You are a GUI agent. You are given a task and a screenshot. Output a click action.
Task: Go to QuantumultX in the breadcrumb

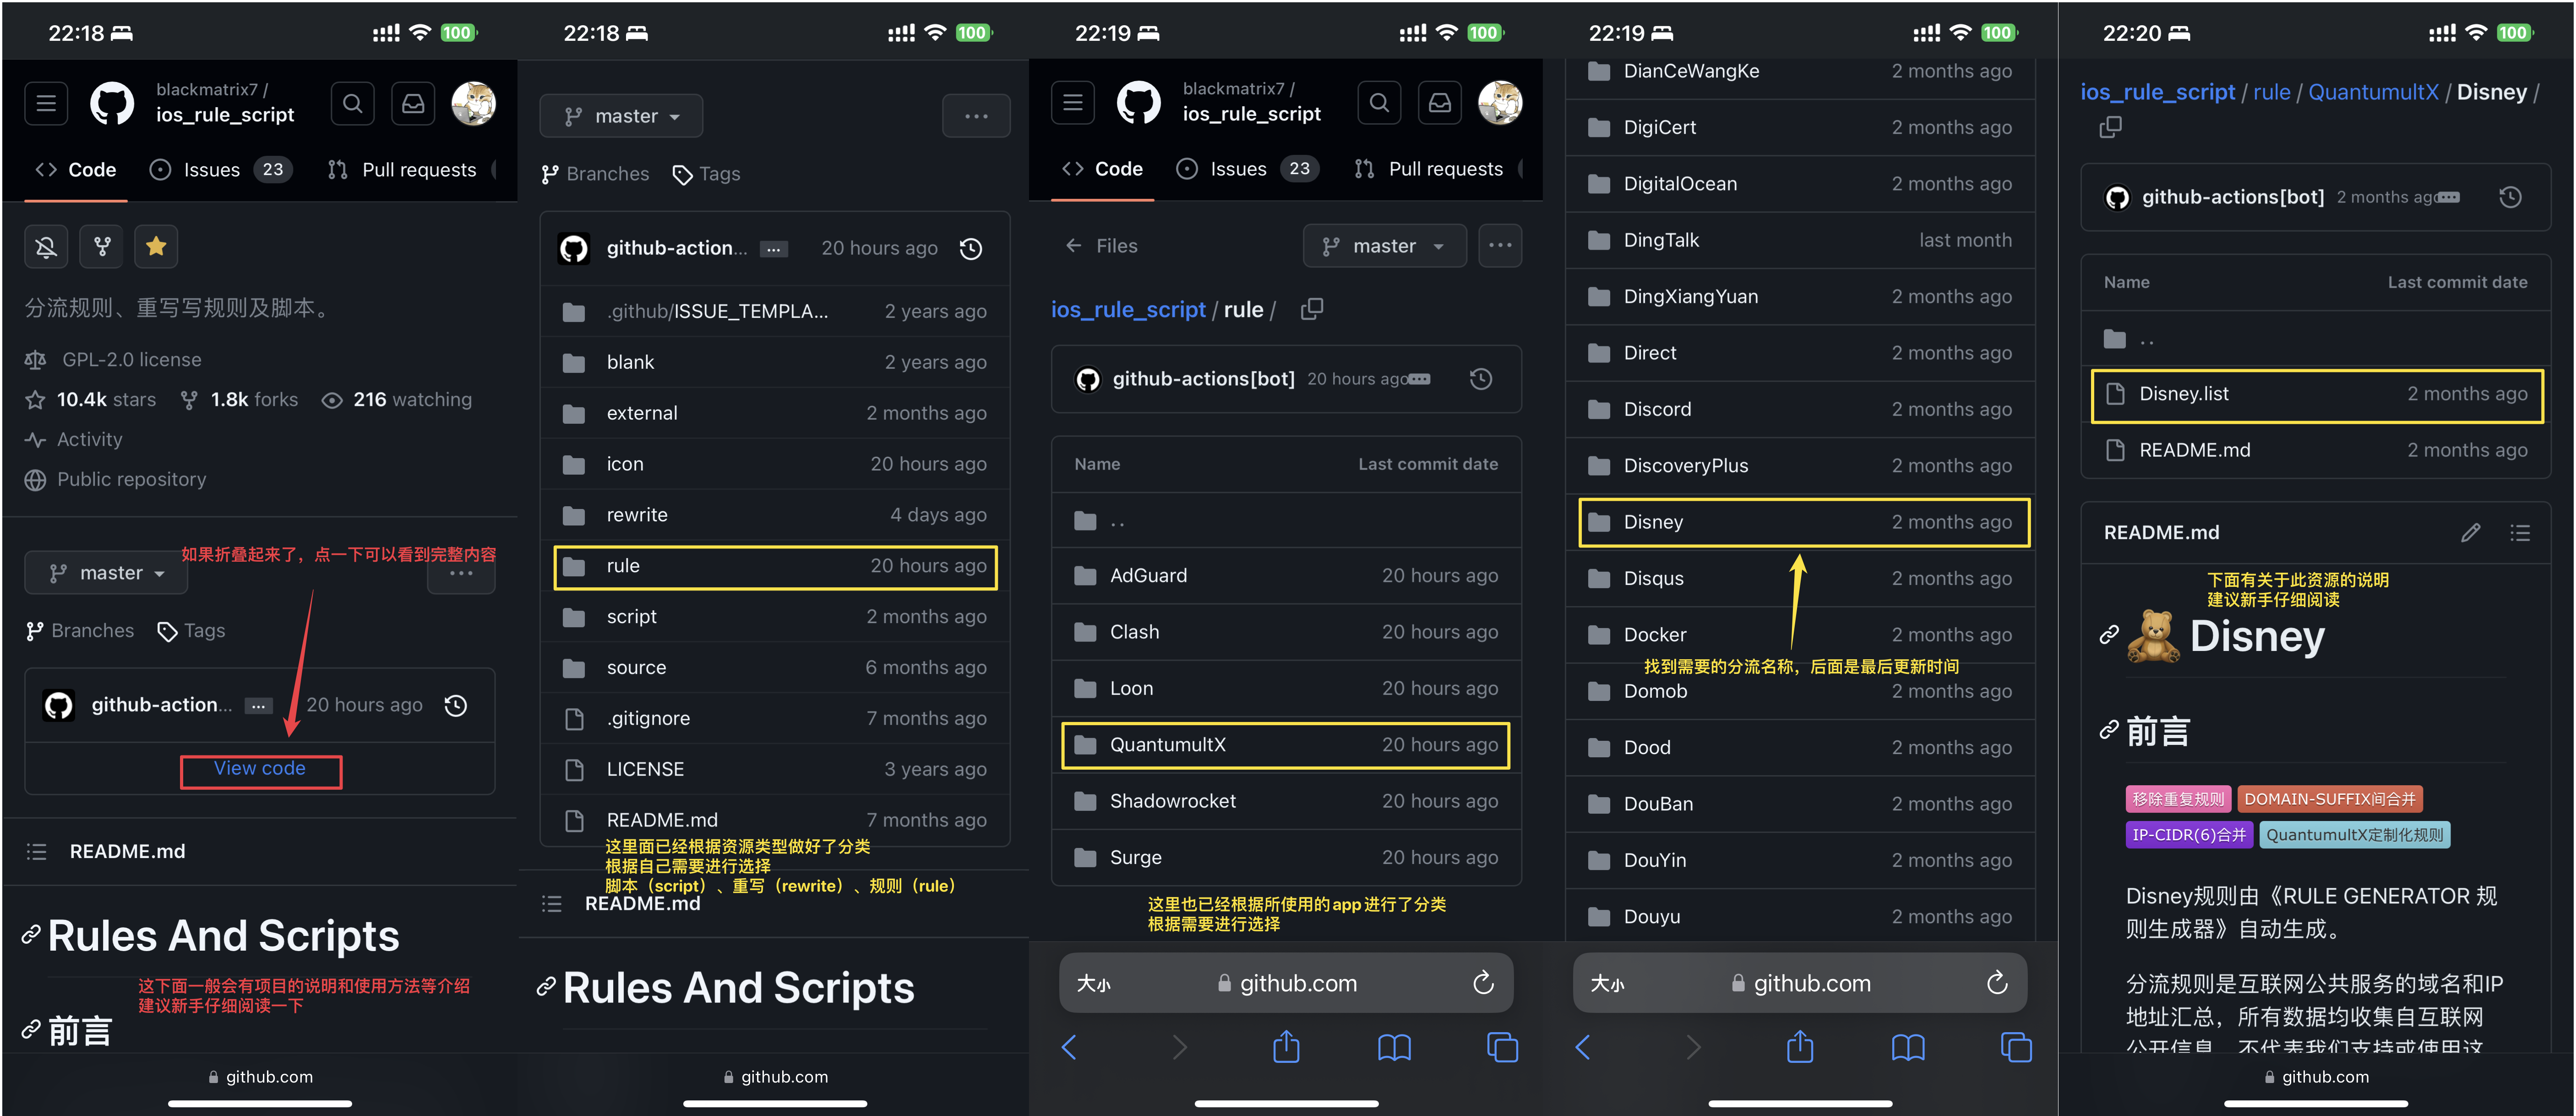[2373, 92]
